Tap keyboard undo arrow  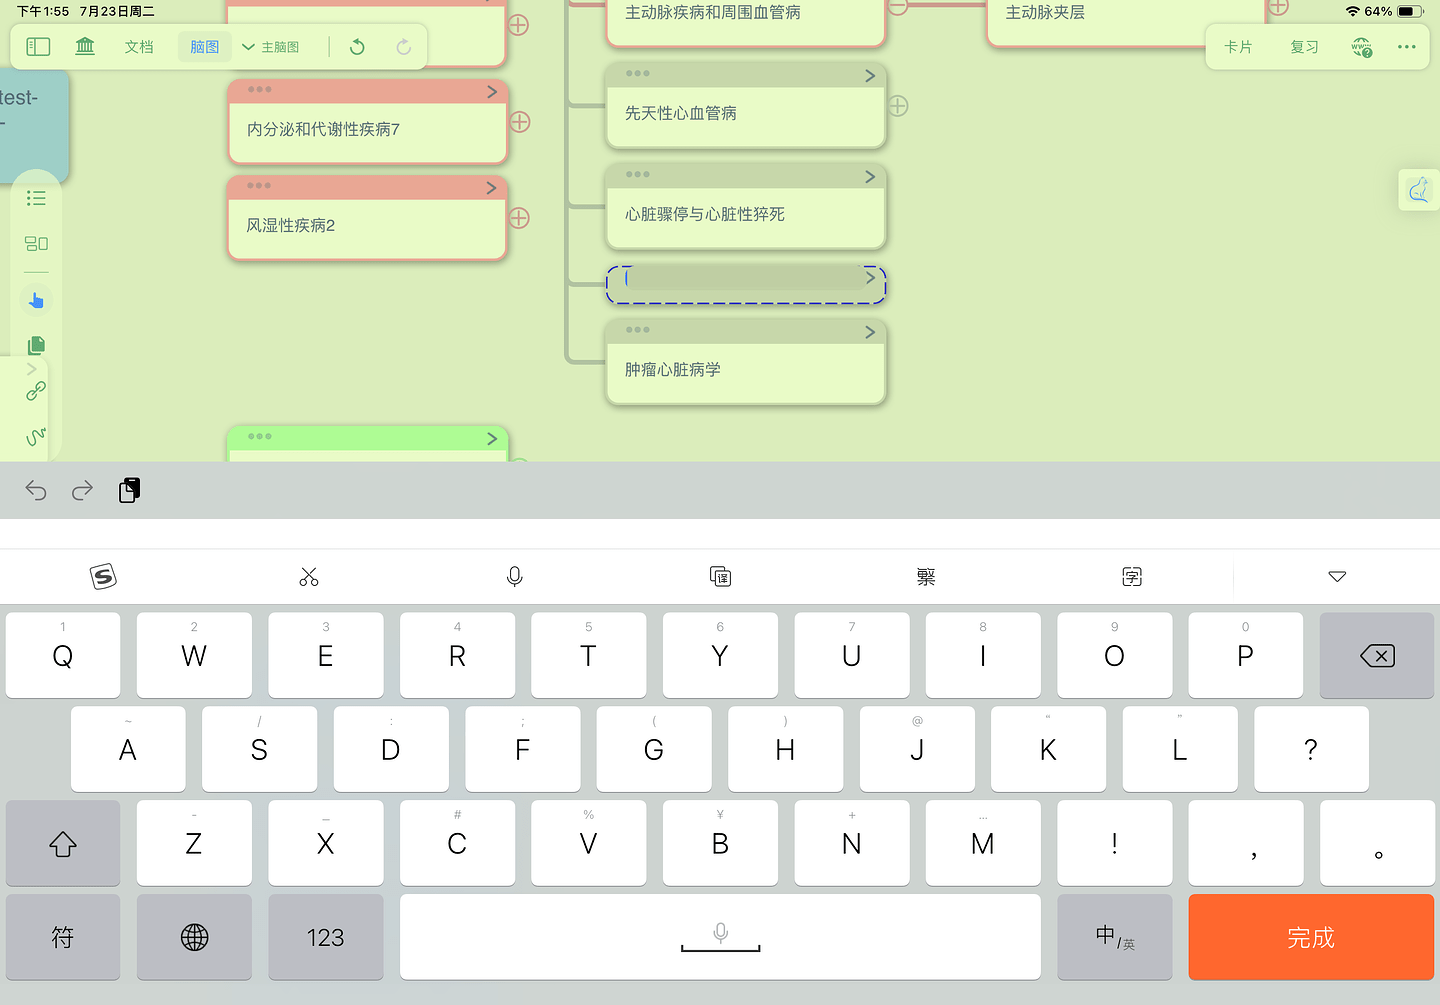(x=36, y=490)
